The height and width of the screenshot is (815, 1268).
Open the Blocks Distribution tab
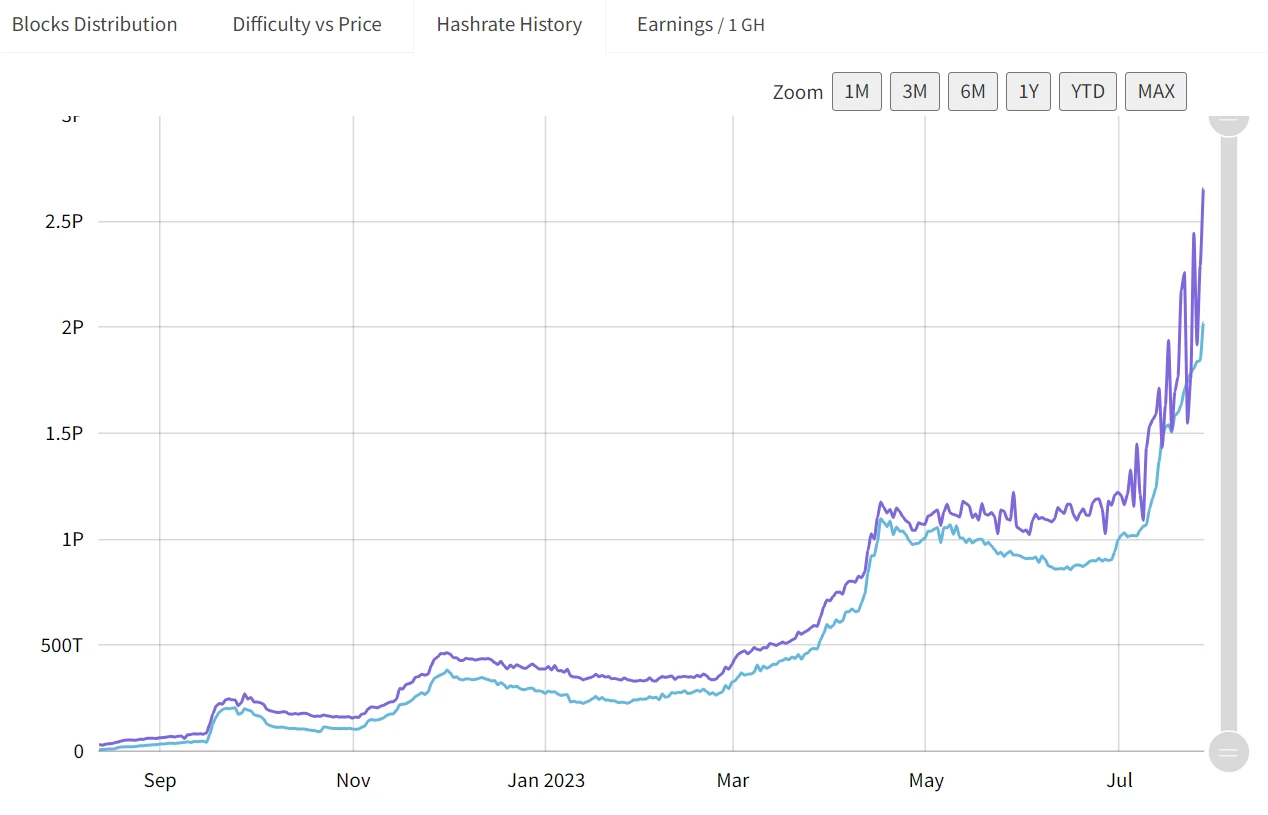pyautogui.click(x=94, y=25)
